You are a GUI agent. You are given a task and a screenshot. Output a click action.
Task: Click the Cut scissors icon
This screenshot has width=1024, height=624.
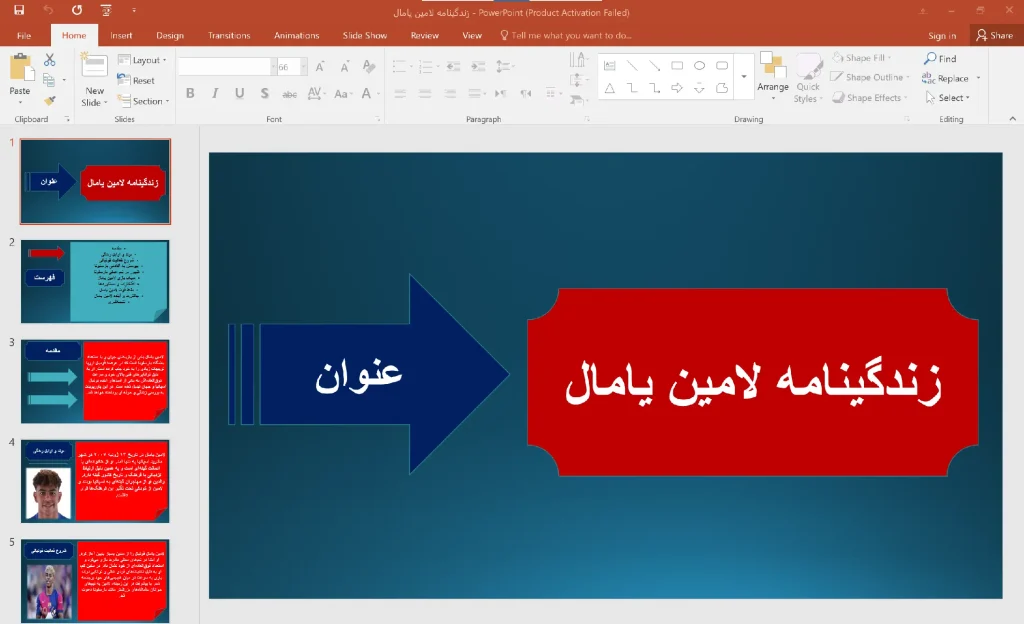(50, 60)
